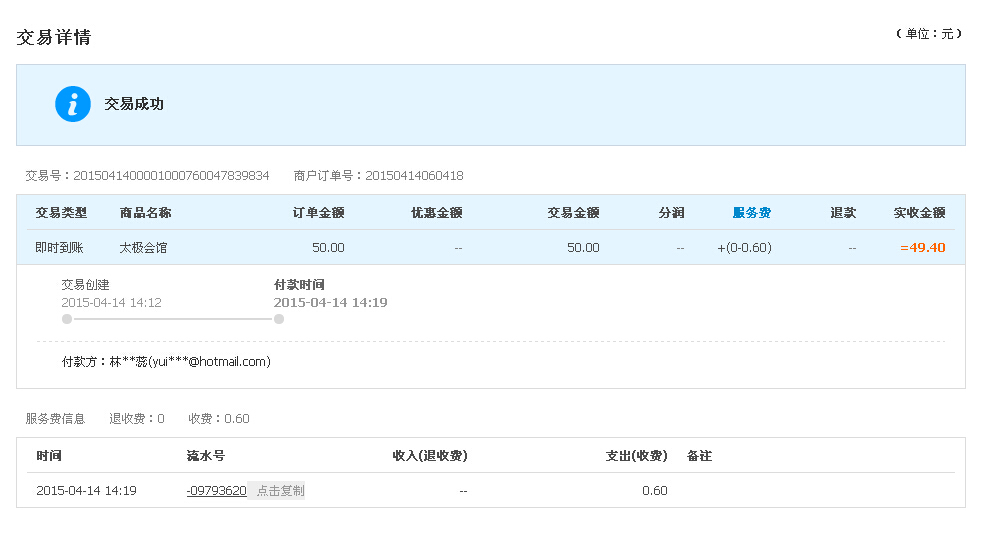Select the 交易创建 timeline start dot

[x=67, y=319]
